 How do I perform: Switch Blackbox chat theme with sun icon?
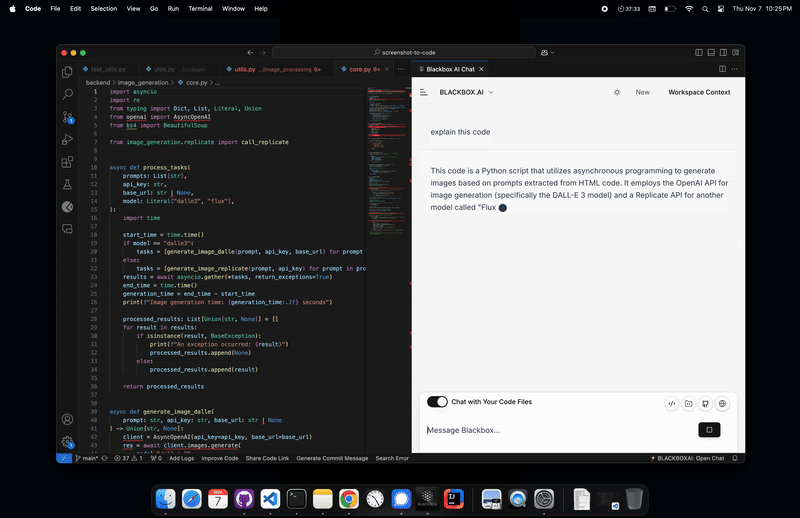coord(617,92)
